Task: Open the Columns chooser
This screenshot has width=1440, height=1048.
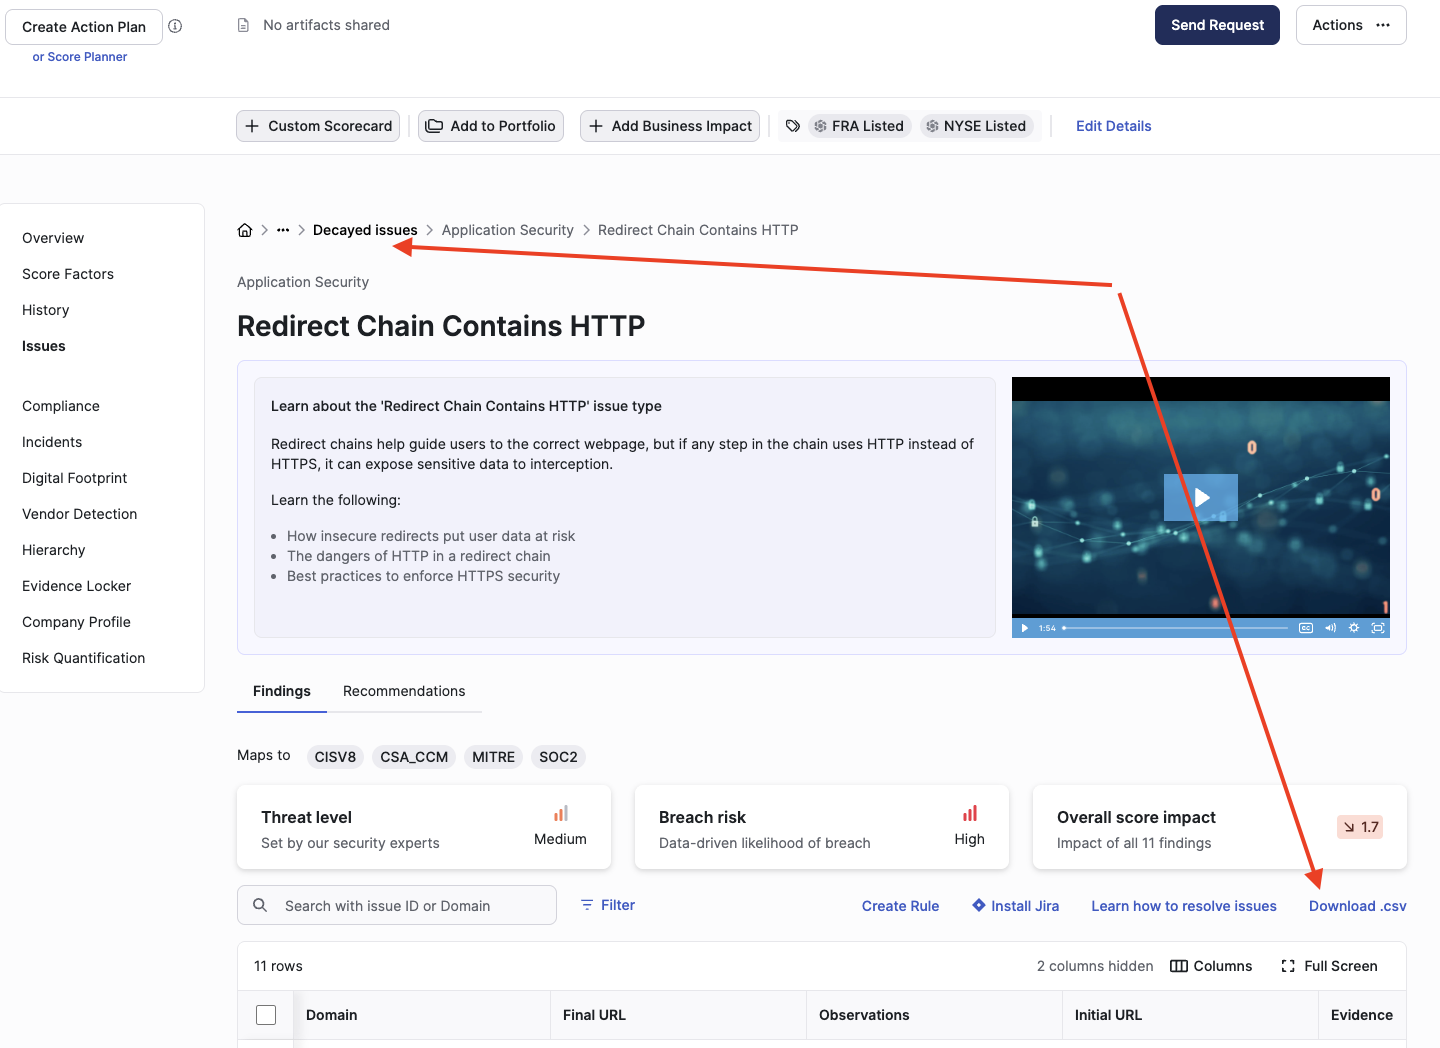Action: click(x=1211, y=966)
